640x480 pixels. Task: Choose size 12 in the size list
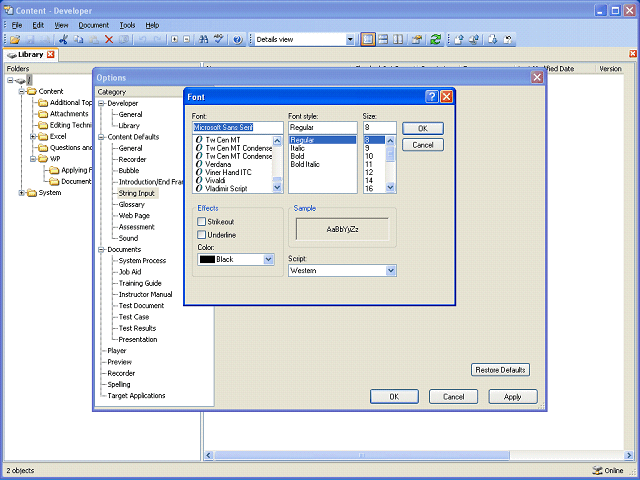[x=369, y=172]
